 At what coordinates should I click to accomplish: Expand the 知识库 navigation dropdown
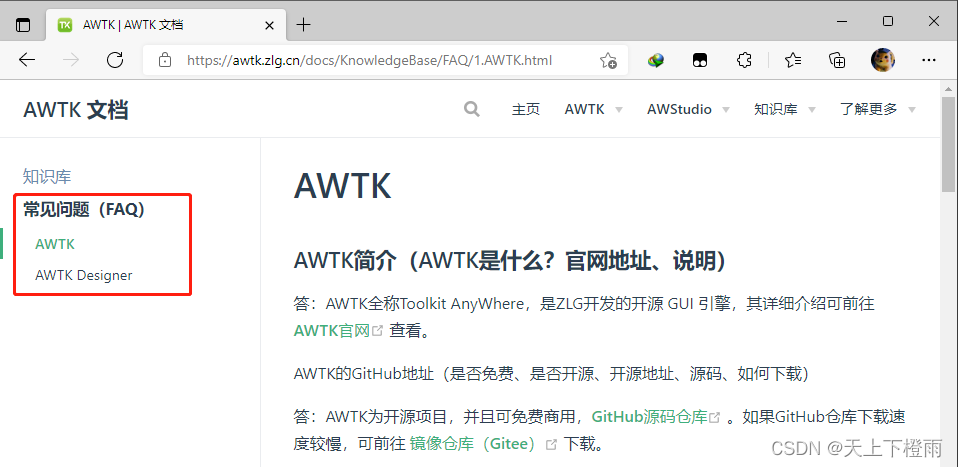784,109
